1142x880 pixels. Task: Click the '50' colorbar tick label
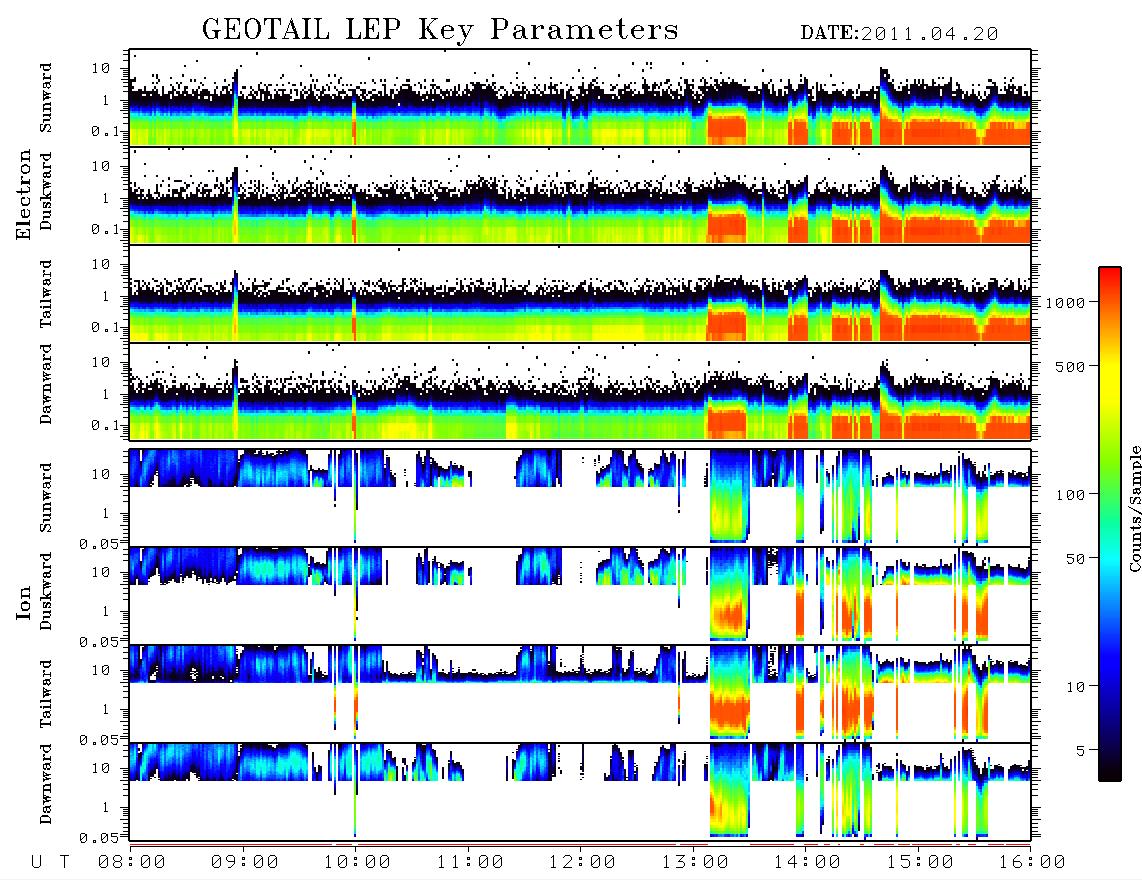pyautogui.click(x=1075, y=559)
